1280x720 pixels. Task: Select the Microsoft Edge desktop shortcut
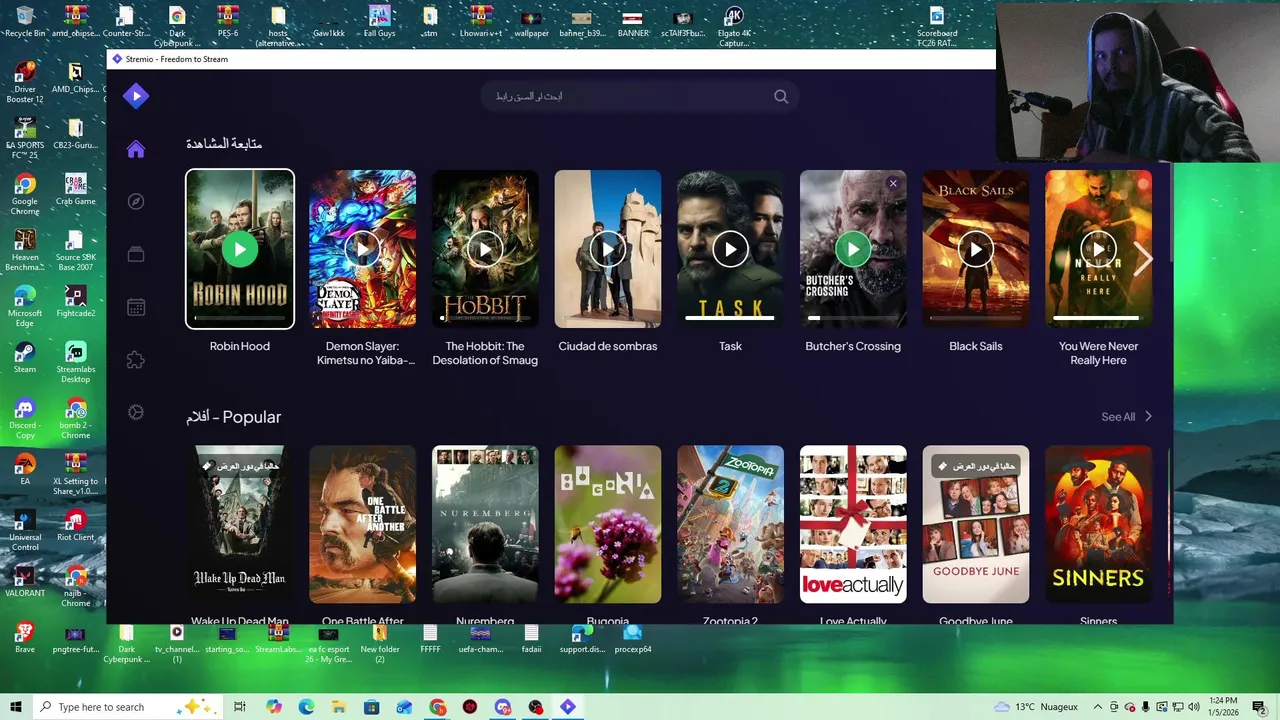pos(25,306)
